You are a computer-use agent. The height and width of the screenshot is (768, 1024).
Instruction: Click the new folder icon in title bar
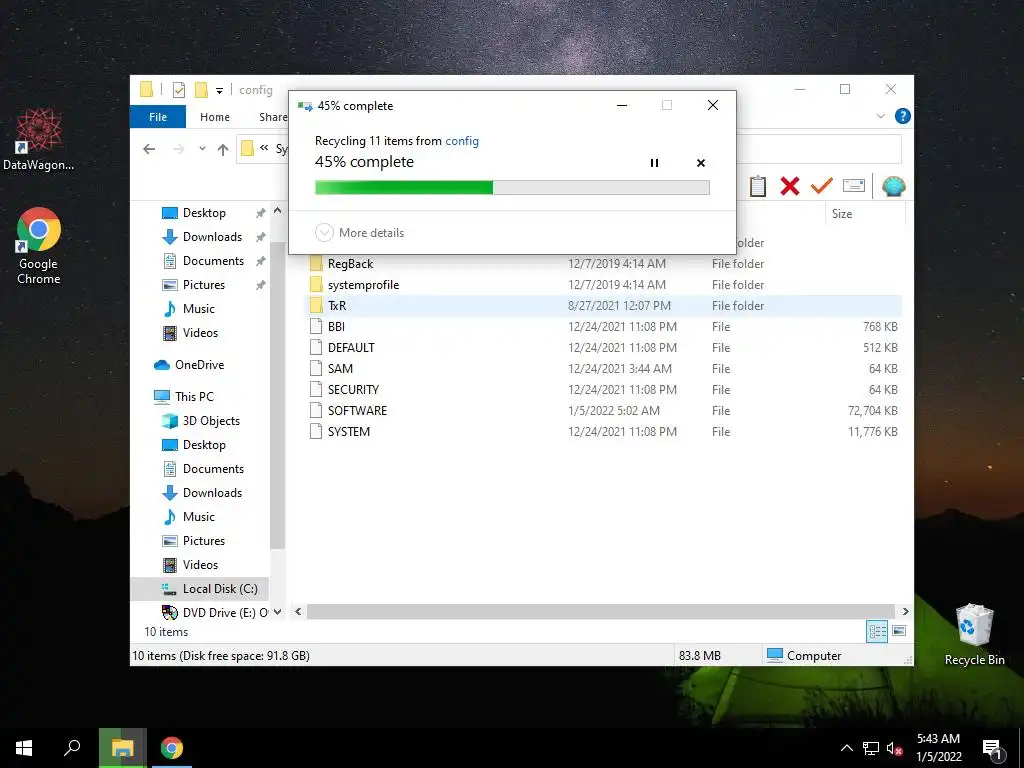(201, 90)
